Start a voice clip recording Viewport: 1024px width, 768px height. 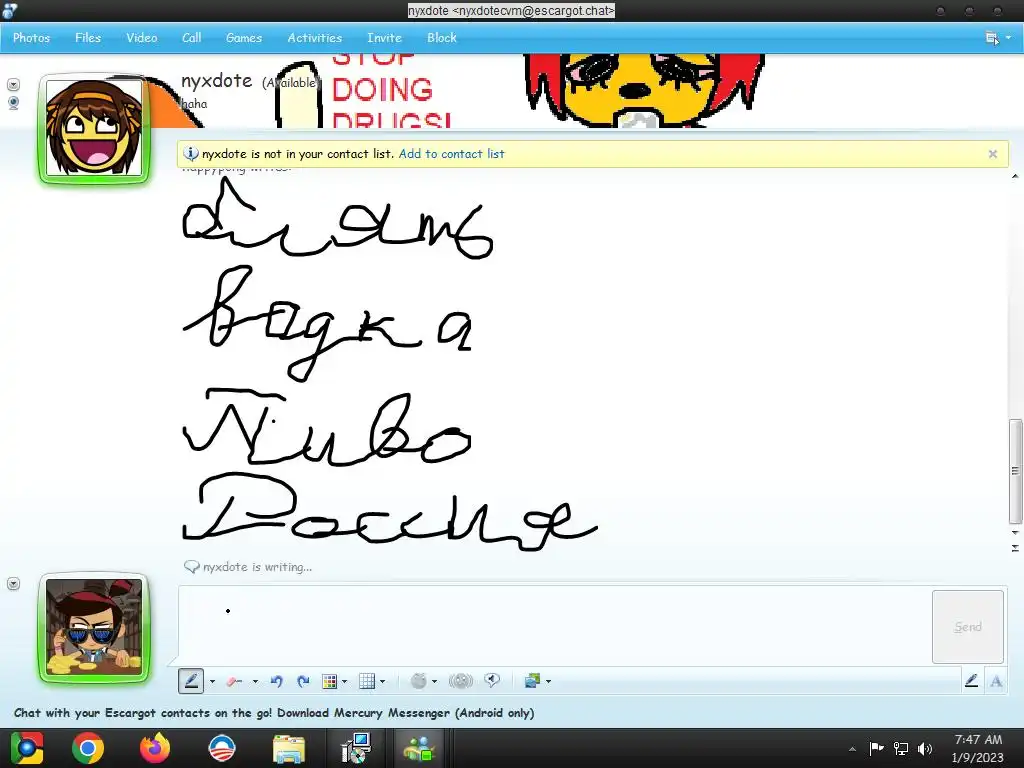492,681
